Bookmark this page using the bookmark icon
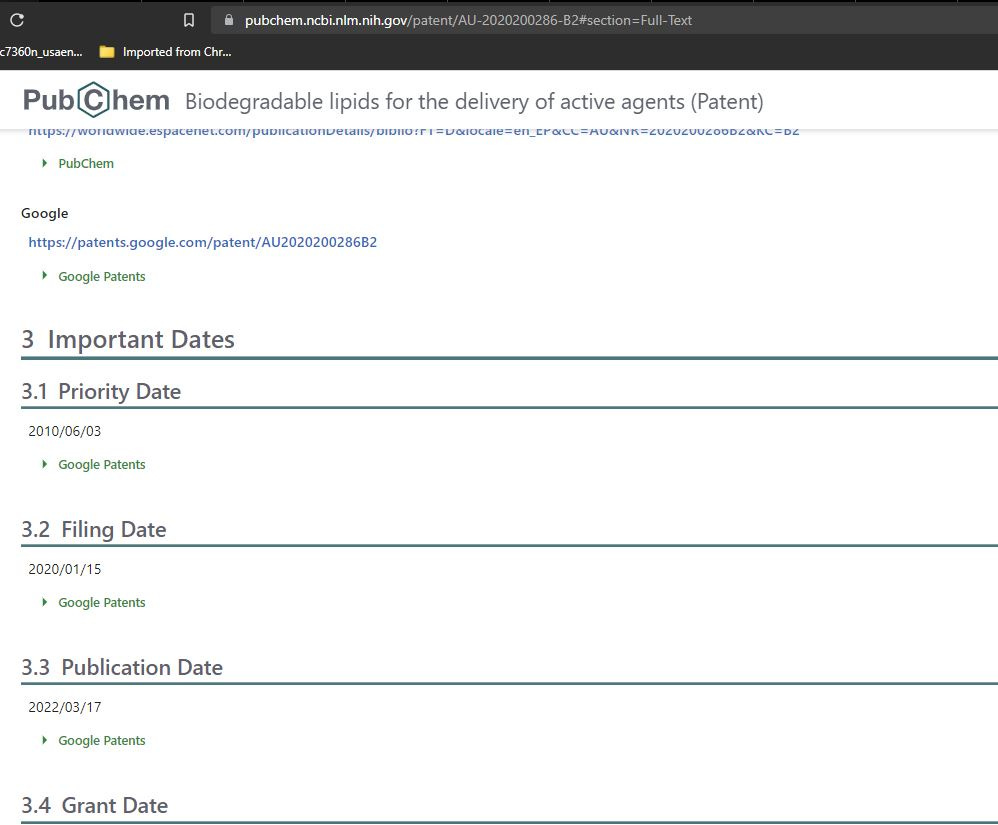998x825 pixels. 188,20
